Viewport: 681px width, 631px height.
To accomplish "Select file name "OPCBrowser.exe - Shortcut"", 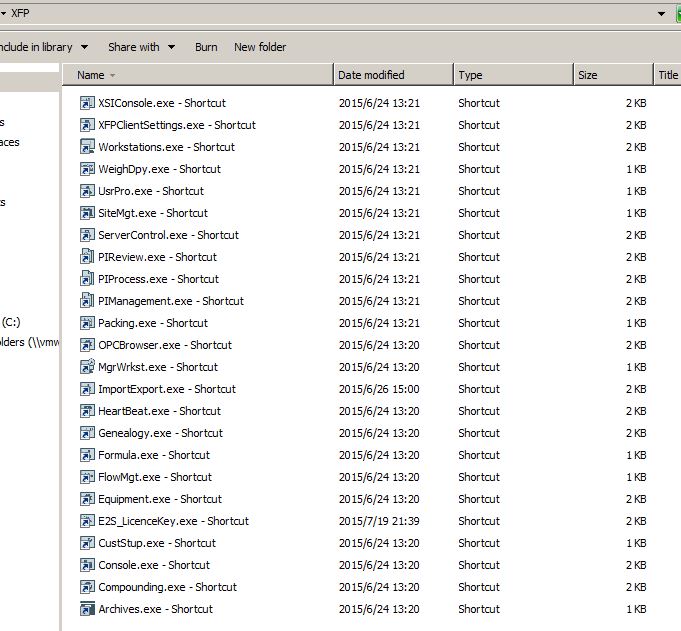I will click(x=165, y=345).
